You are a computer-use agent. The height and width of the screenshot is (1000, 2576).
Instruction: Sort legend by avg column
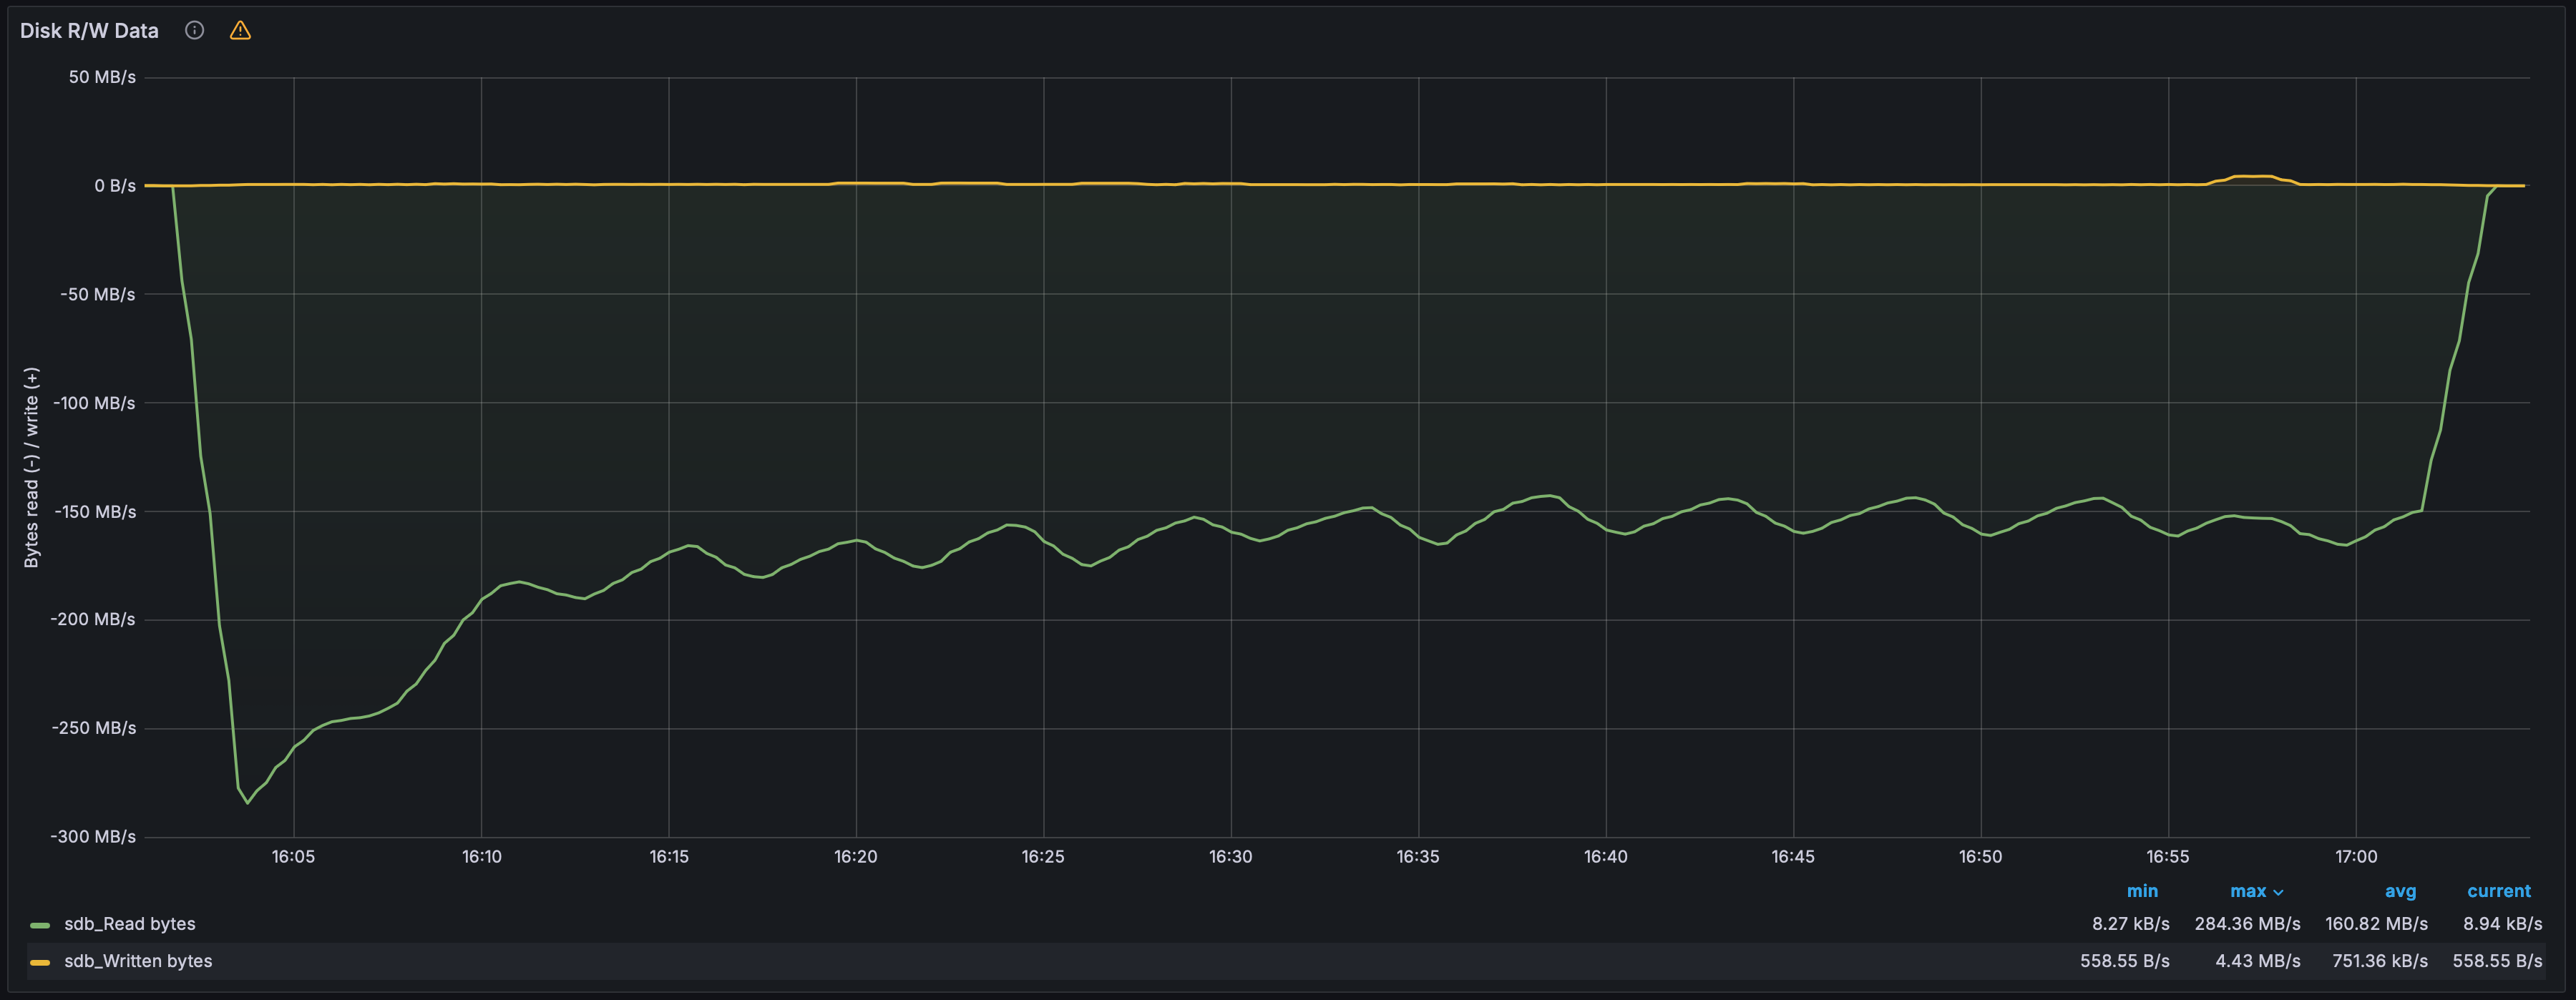click(x=2400, y=891)
